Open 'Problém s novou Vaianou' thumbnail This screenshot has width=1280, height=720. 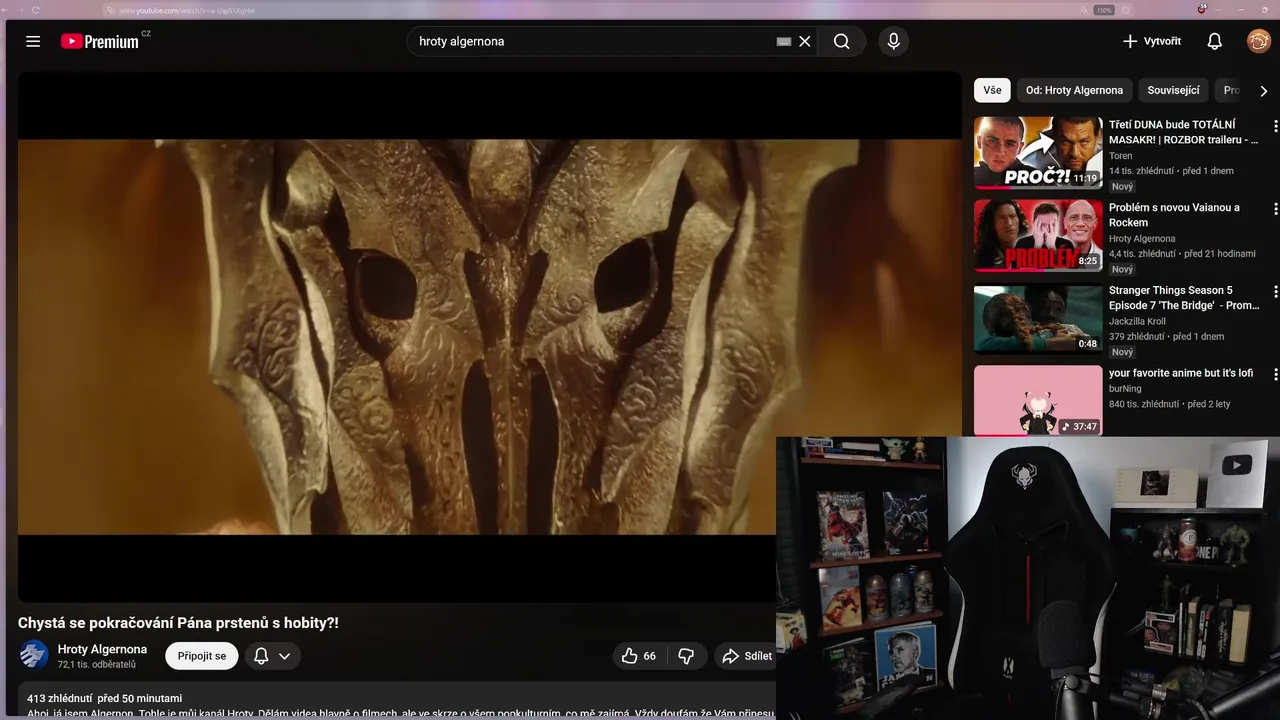1038,236
